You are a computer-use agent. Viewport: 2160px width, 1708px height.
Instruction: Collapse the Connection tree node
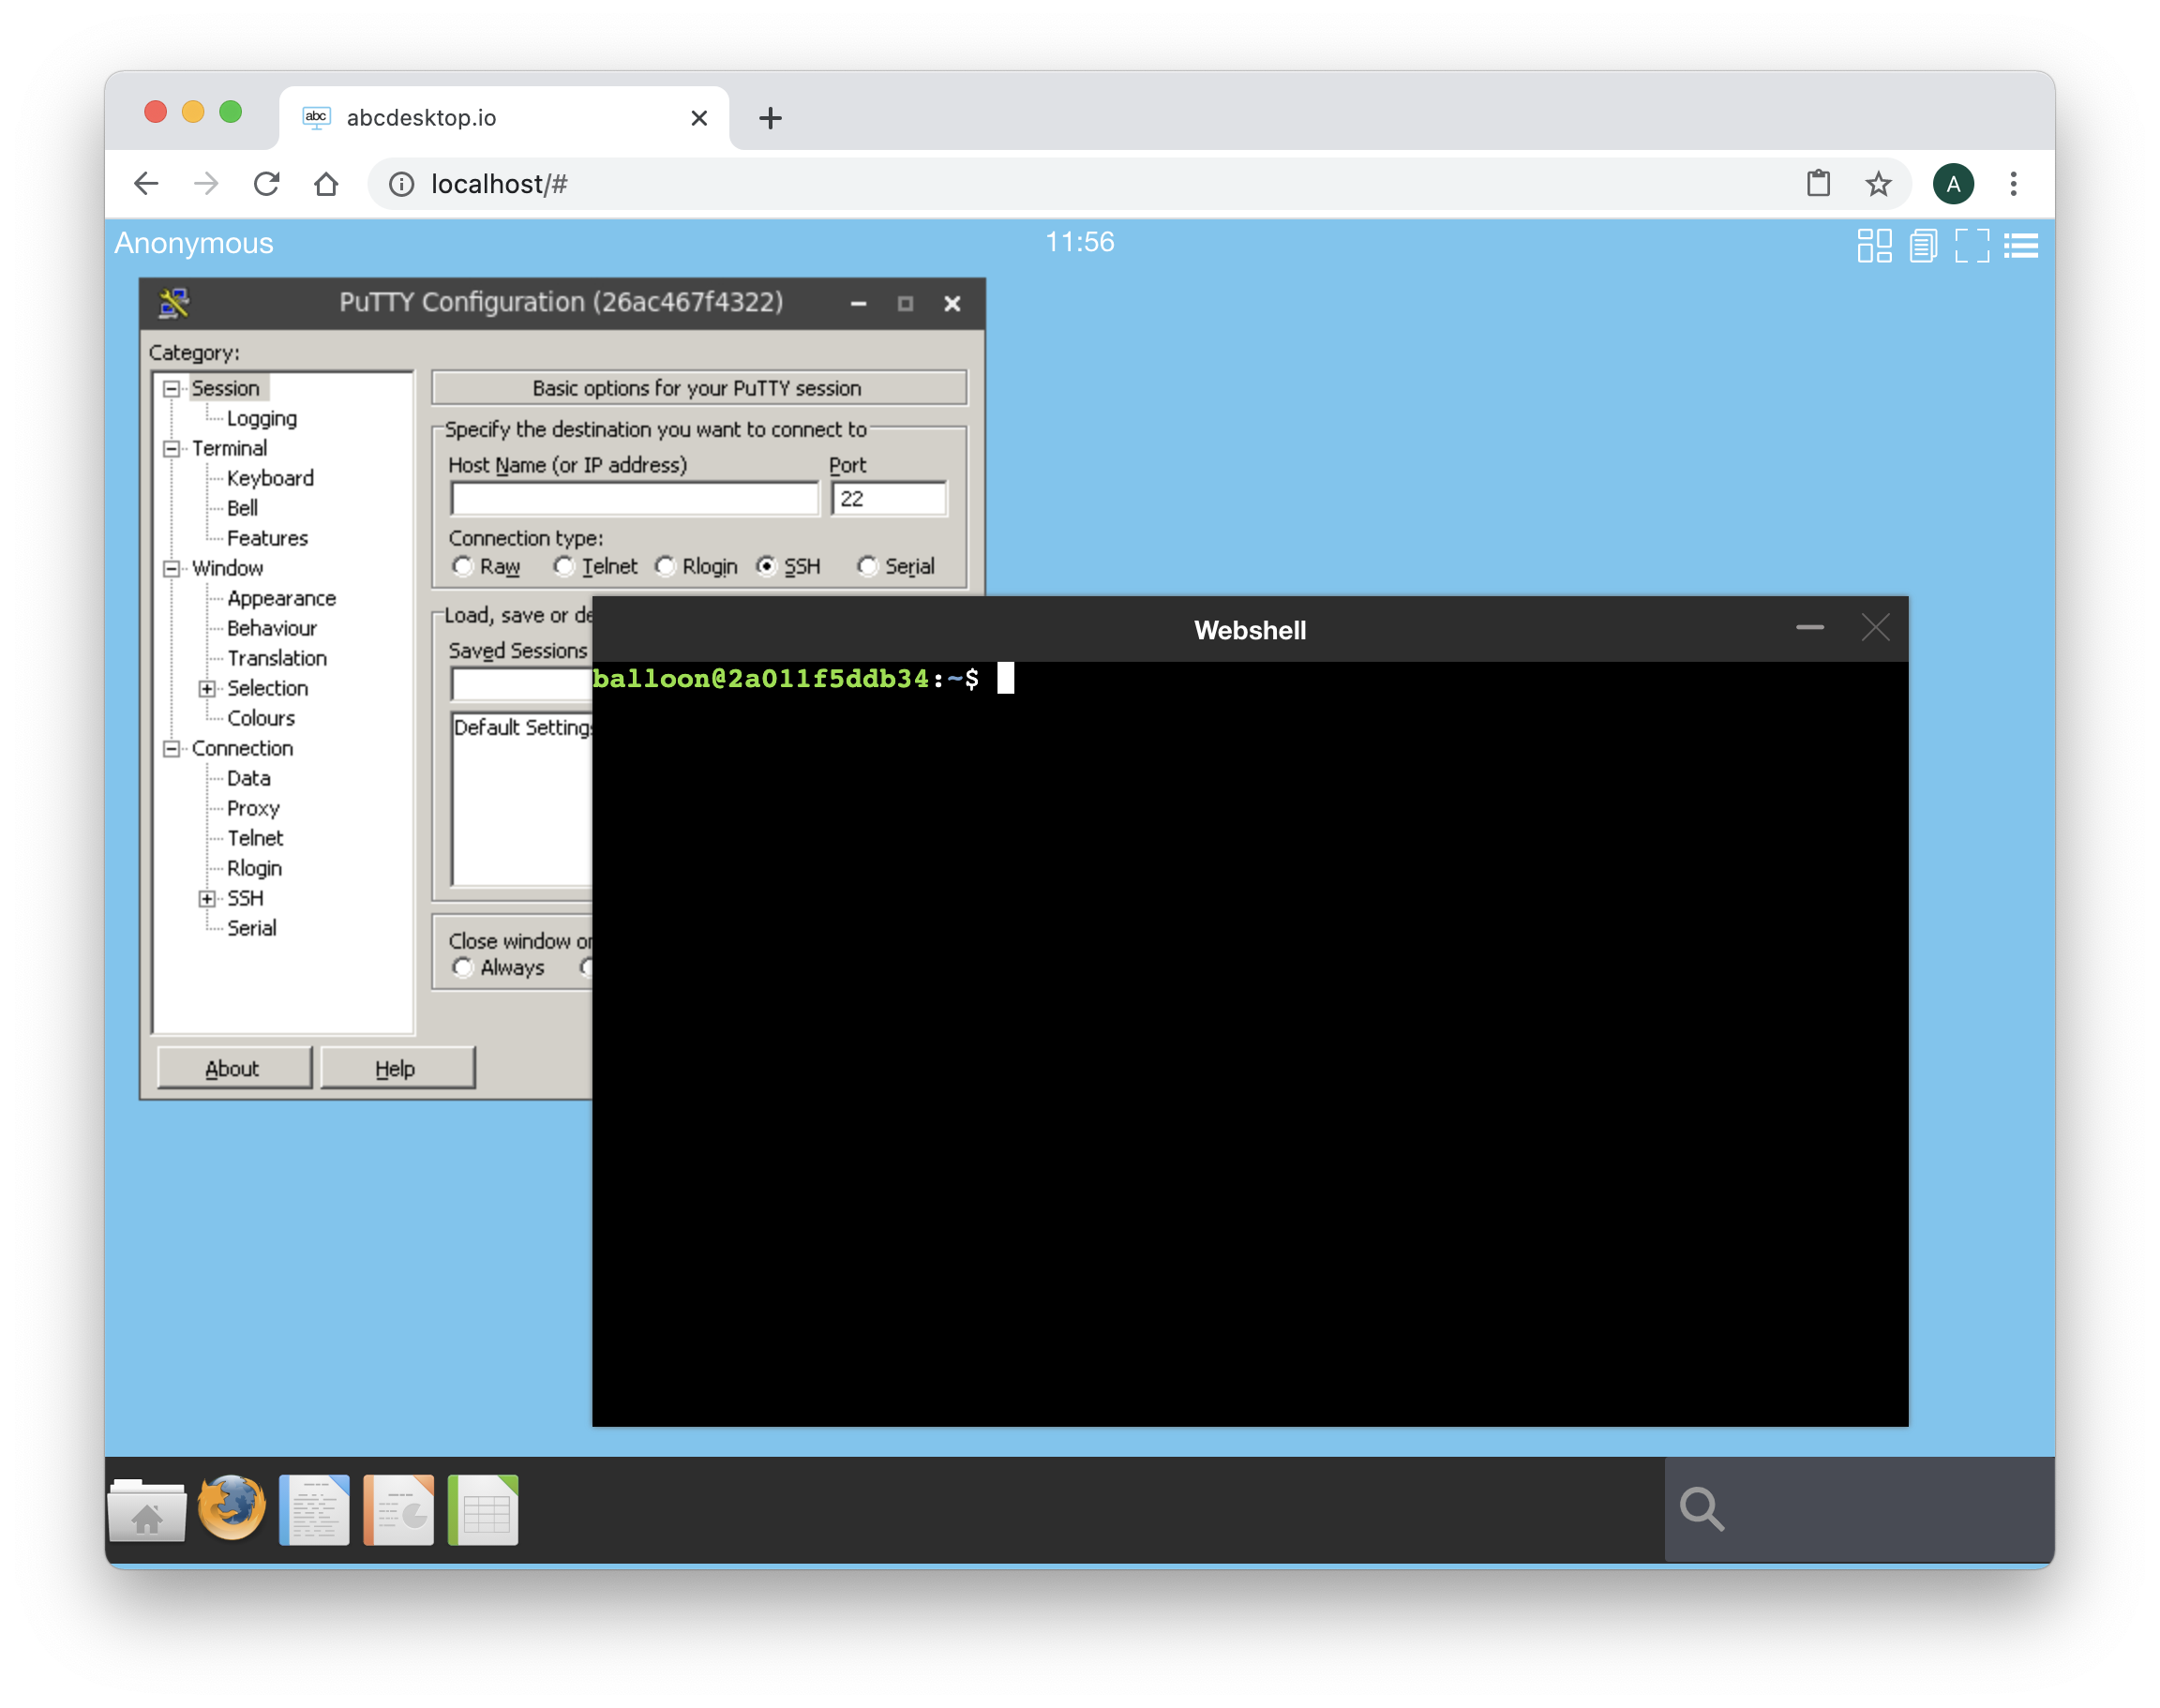click(172, 749)
